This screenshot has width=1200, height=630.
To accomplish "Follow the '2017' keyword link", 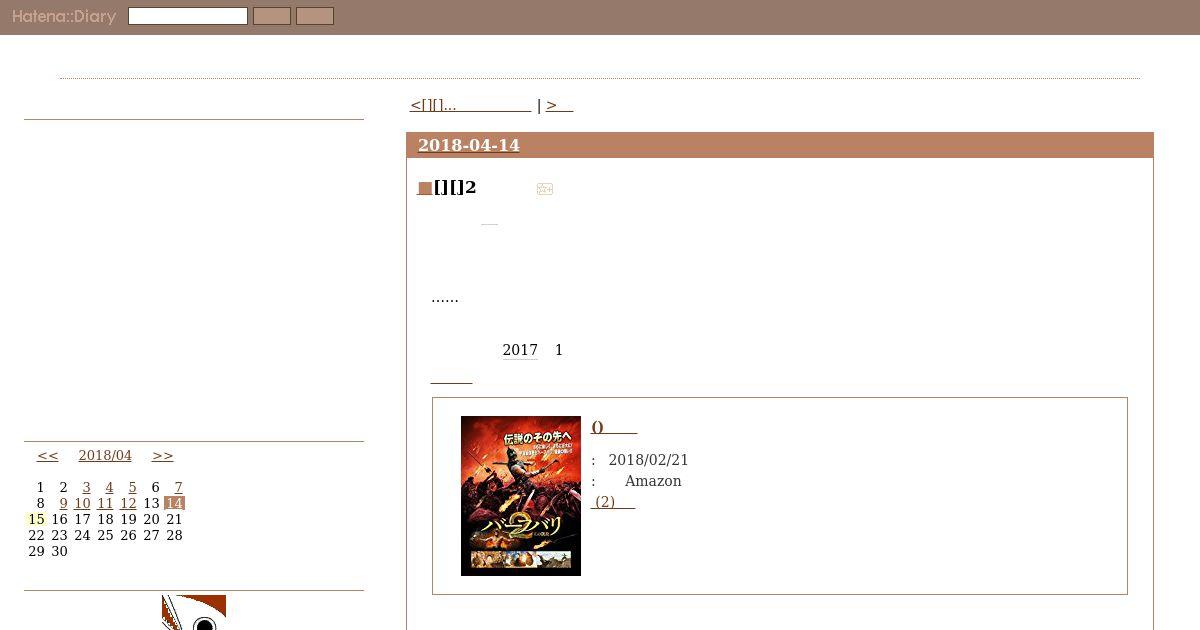I will pyautogui.click(x=520, y=350).
